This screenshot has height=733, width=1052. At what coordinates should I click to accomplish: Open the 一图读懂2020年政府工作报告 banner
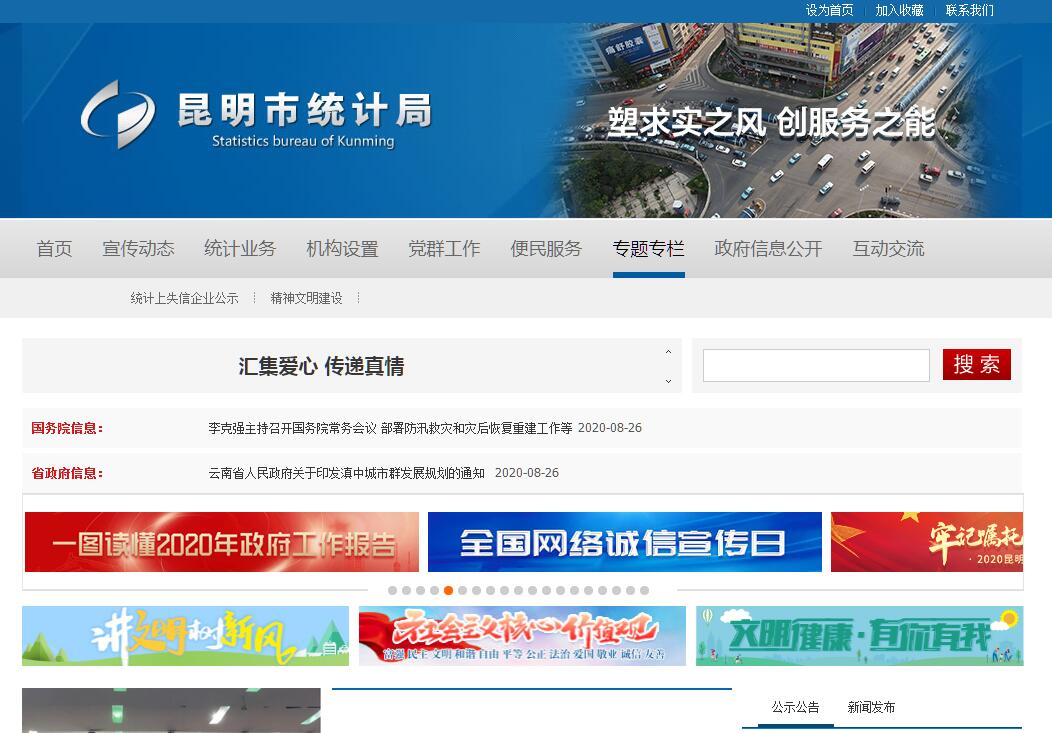[x=222, y=542]
